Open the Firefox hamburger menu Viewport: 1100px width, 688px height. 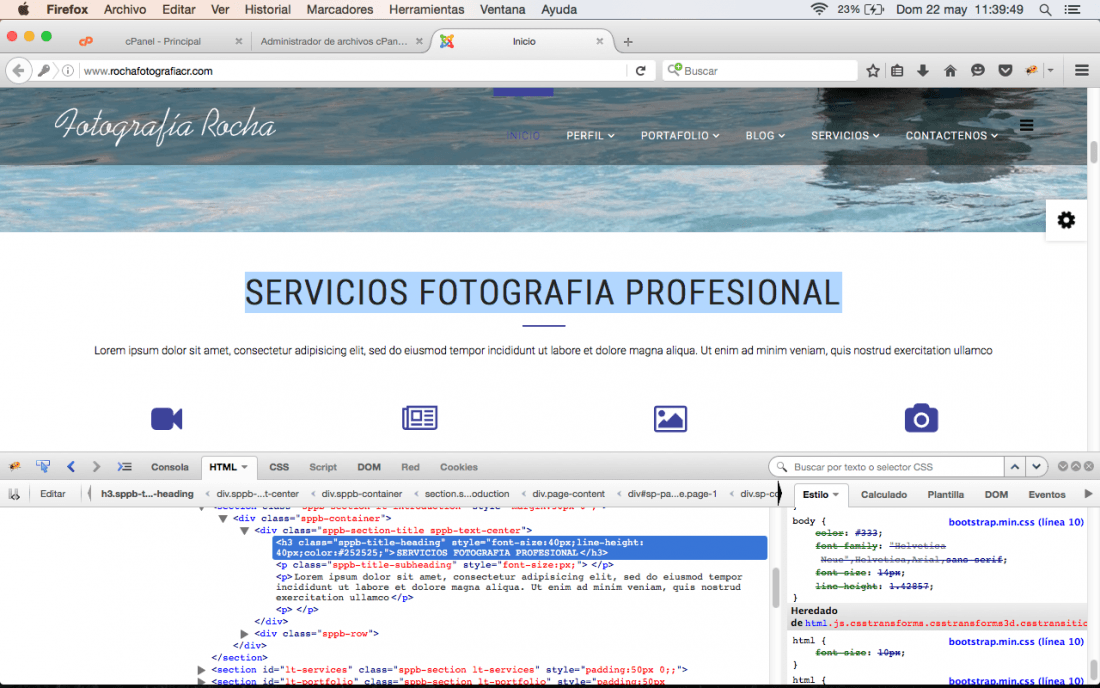1082,71
